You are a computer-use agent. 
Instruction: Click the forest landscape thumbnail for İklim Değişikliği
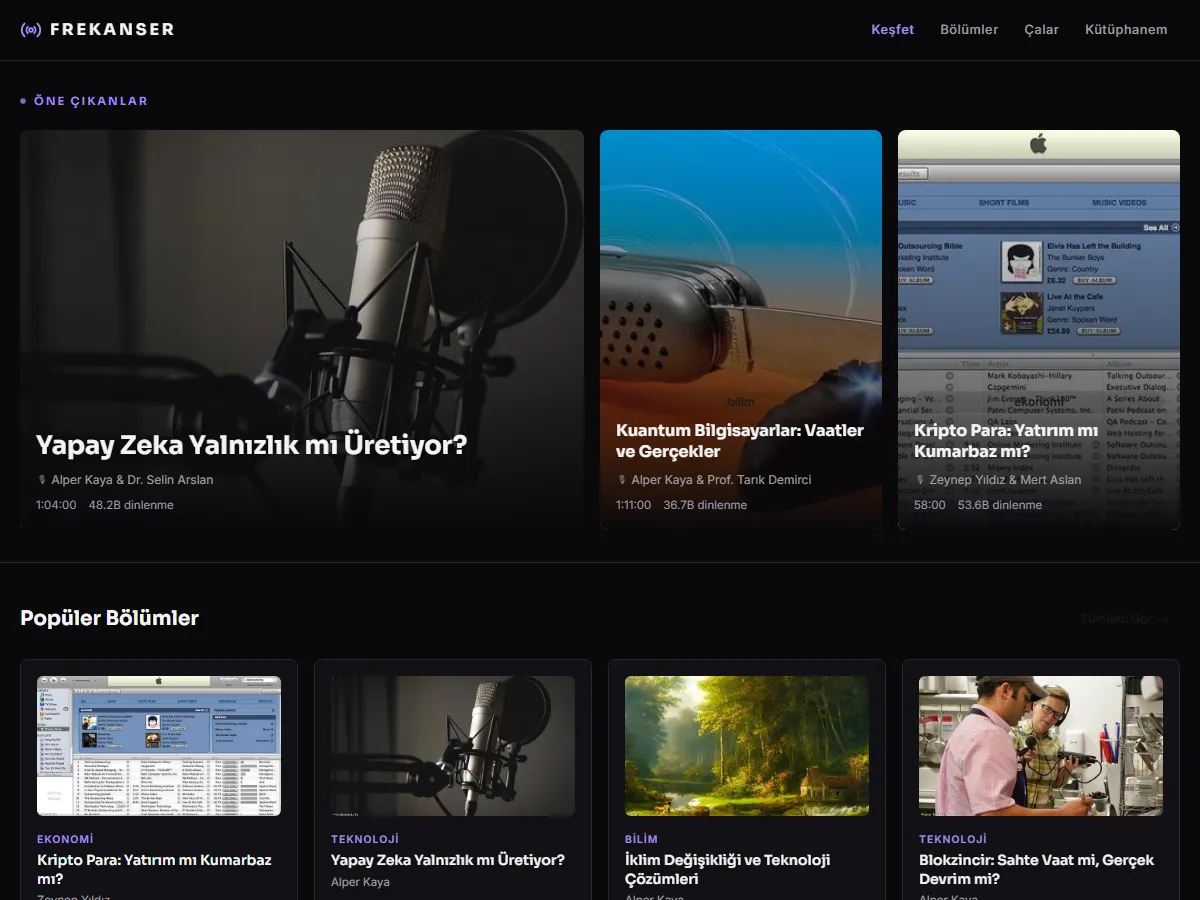(747, 746)
